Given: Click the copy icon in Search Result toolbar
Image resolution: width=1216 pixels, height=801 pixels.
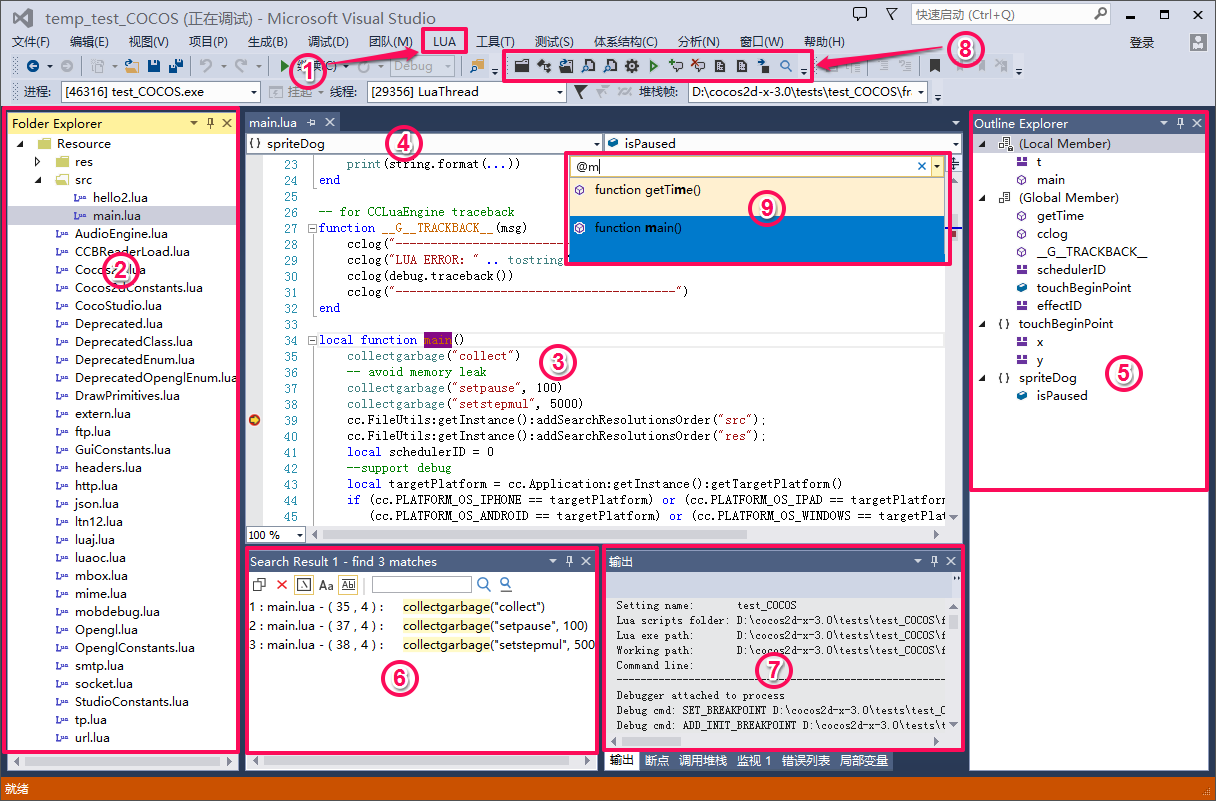Looking at the screenshot, I should (x=259, y=585).
